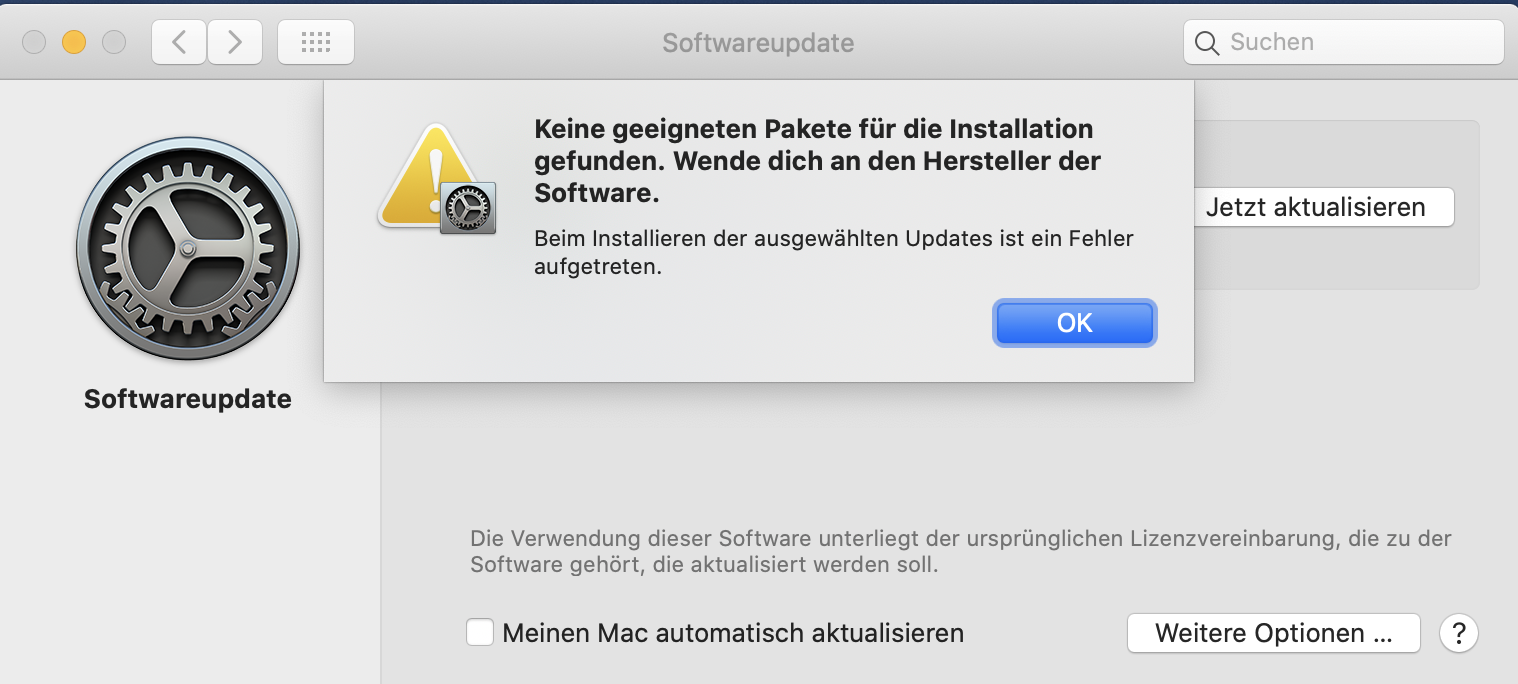Click the gray zoom button beside the yellow one
The height and width of the screenshot is (684, 1518).
click(x=114, y=42)
